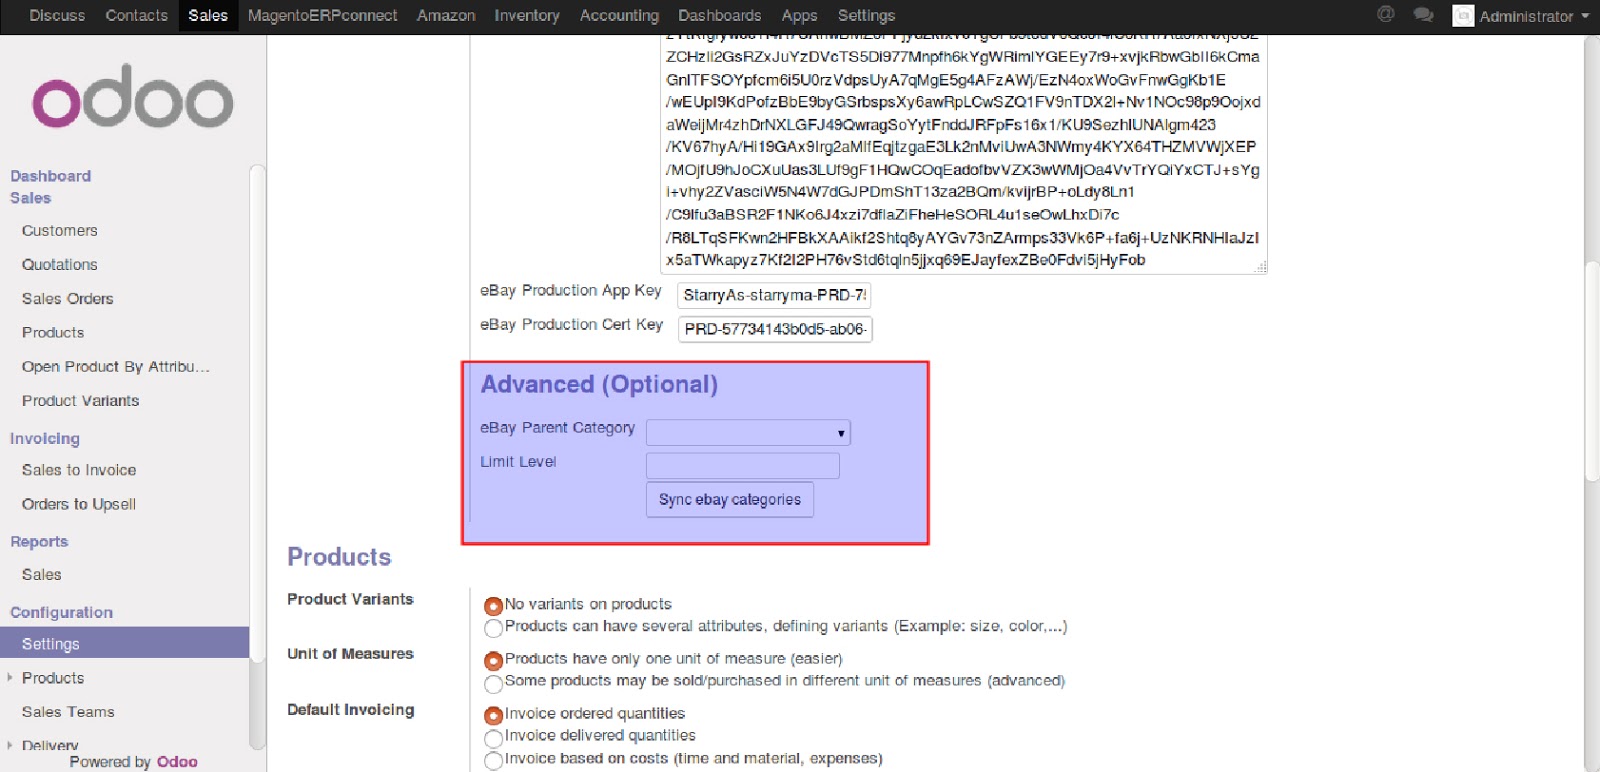Open the MagentoERPconnect menu

322,16
